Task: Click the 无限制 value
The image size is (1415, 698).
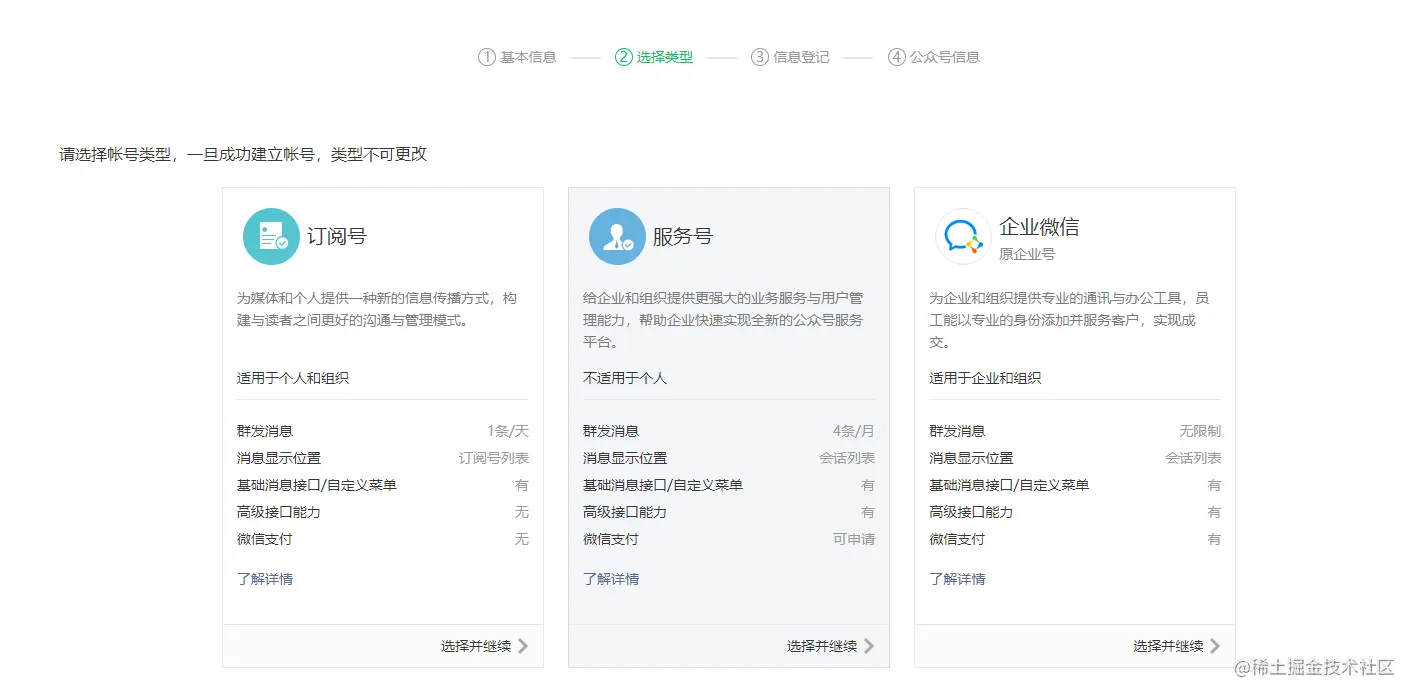Action: pos(1200,431)
